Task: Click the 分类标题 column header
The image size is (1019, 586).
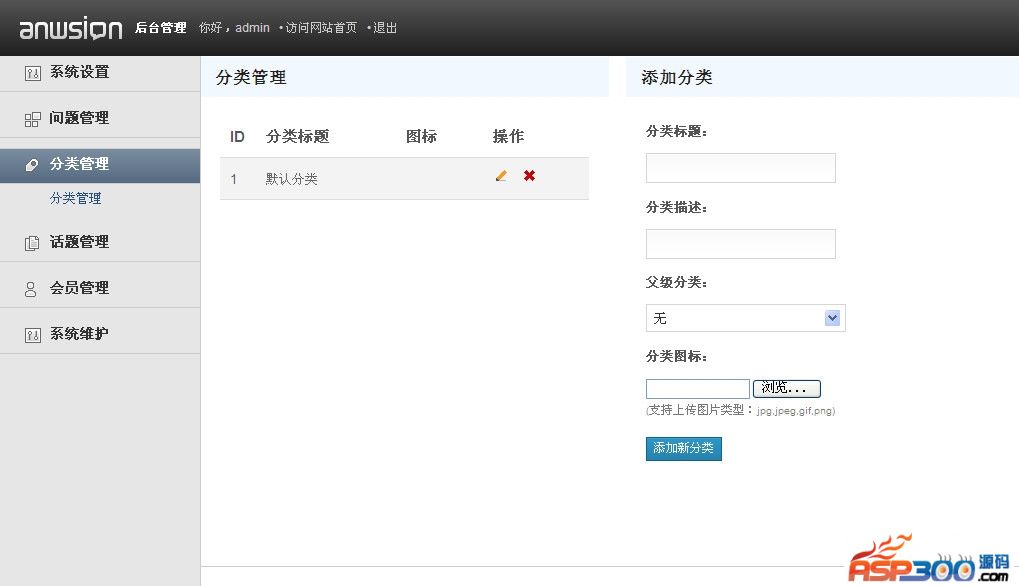Action: click(x=298, y=136)
